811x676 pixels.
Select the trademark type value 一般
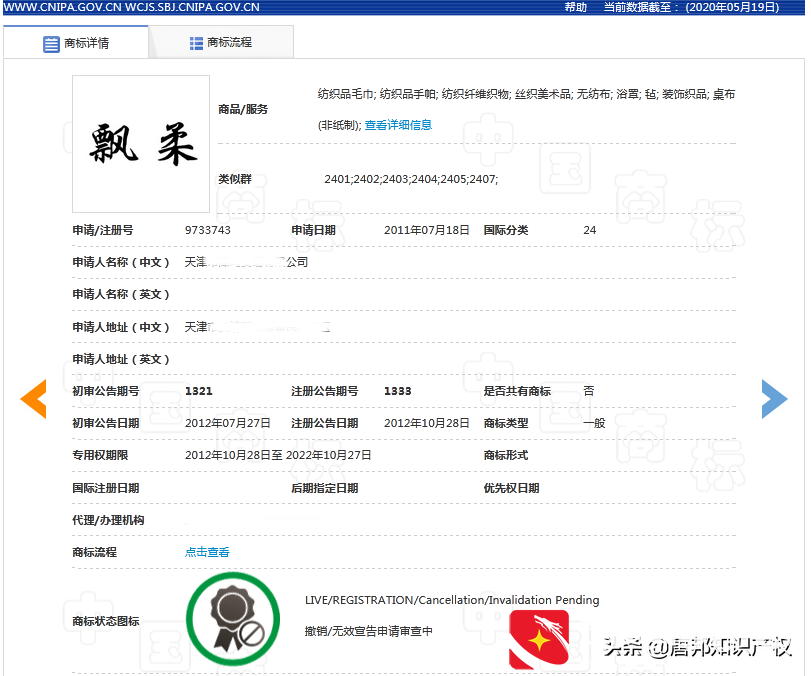click(x=594, y=423)
